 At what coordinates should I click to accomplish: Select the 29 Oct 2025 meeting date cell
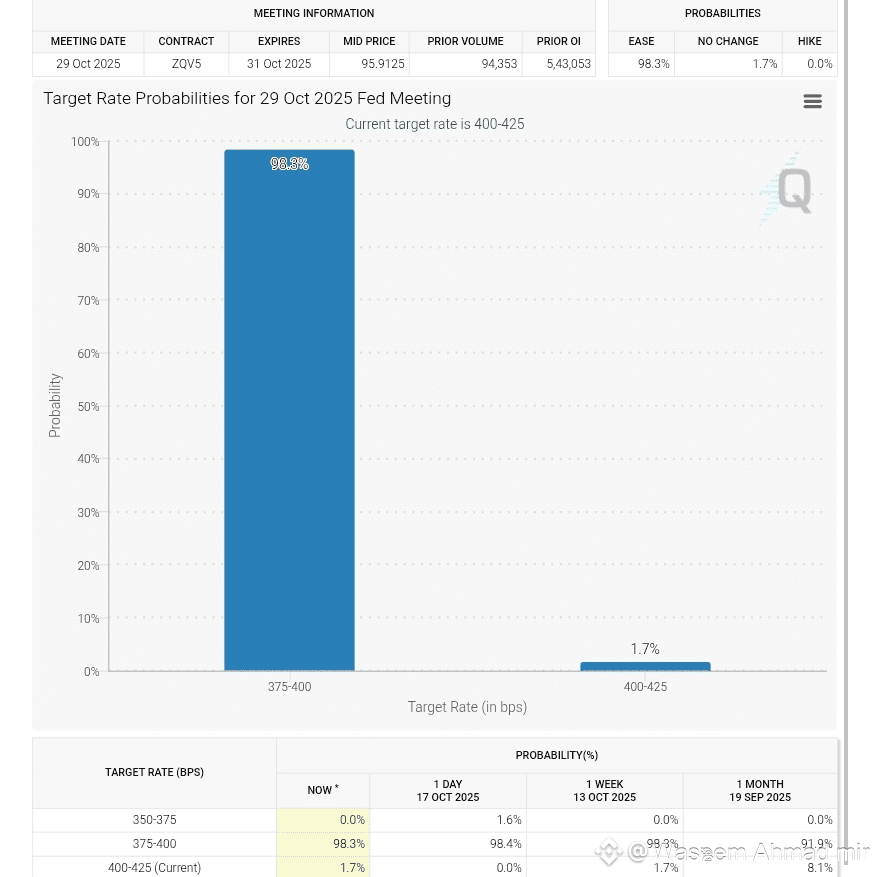(88, 64)
